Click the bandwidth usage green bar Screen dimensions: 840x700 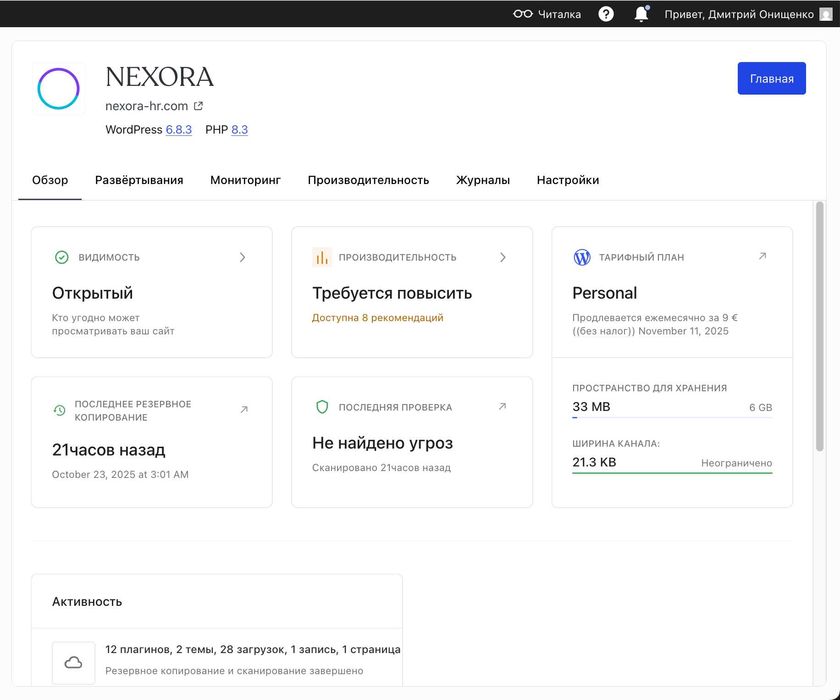tap(672, 473)
